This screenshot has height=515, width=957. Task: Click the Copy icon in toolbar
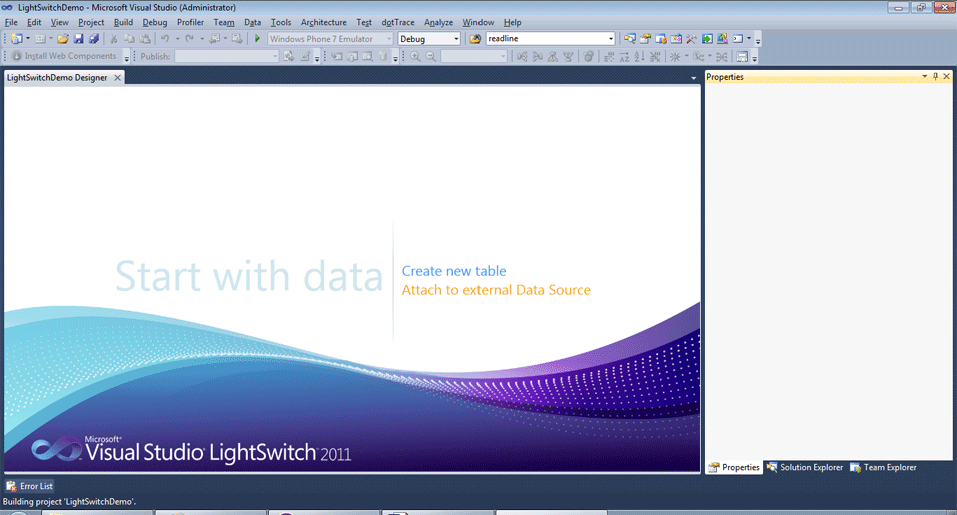[129, 38]
